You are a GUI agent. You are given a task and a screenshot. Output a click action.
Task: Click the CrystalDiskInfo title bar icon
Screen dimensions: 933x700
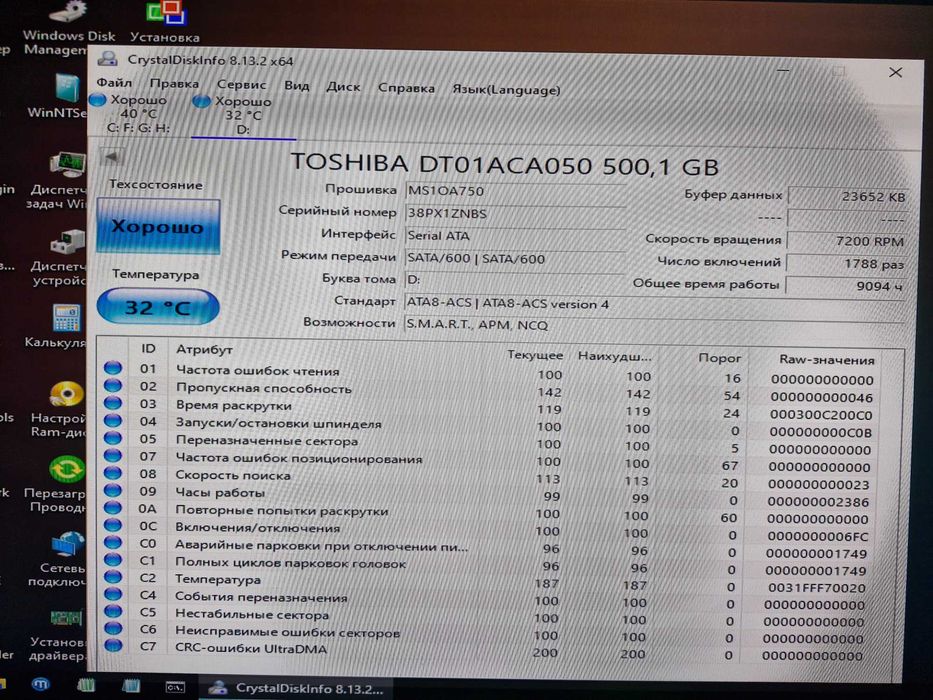[x=108, y=59]
